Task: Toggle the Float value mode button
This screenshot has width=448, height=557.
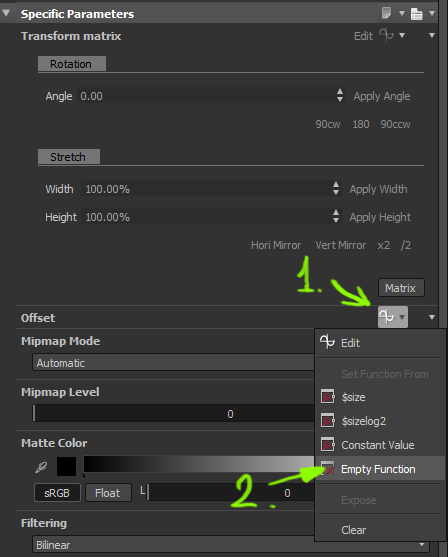Action: [x=108, y=493]
